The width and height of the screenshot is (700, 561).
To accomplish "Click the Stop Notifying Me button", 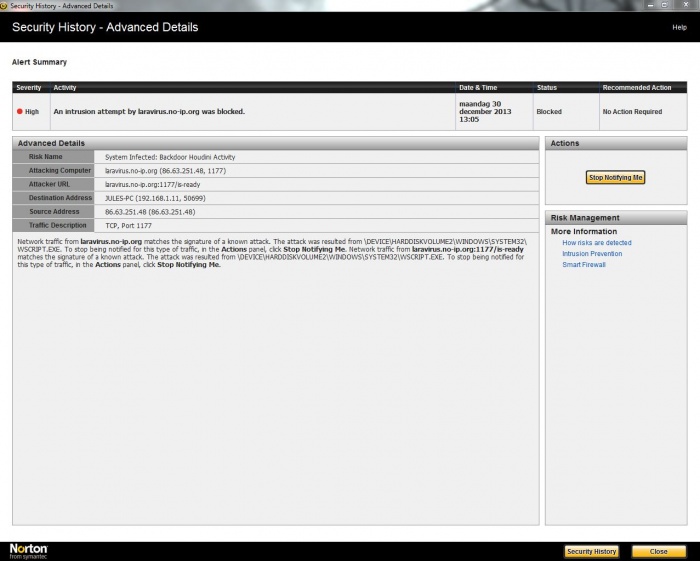I will pos(615,178).
